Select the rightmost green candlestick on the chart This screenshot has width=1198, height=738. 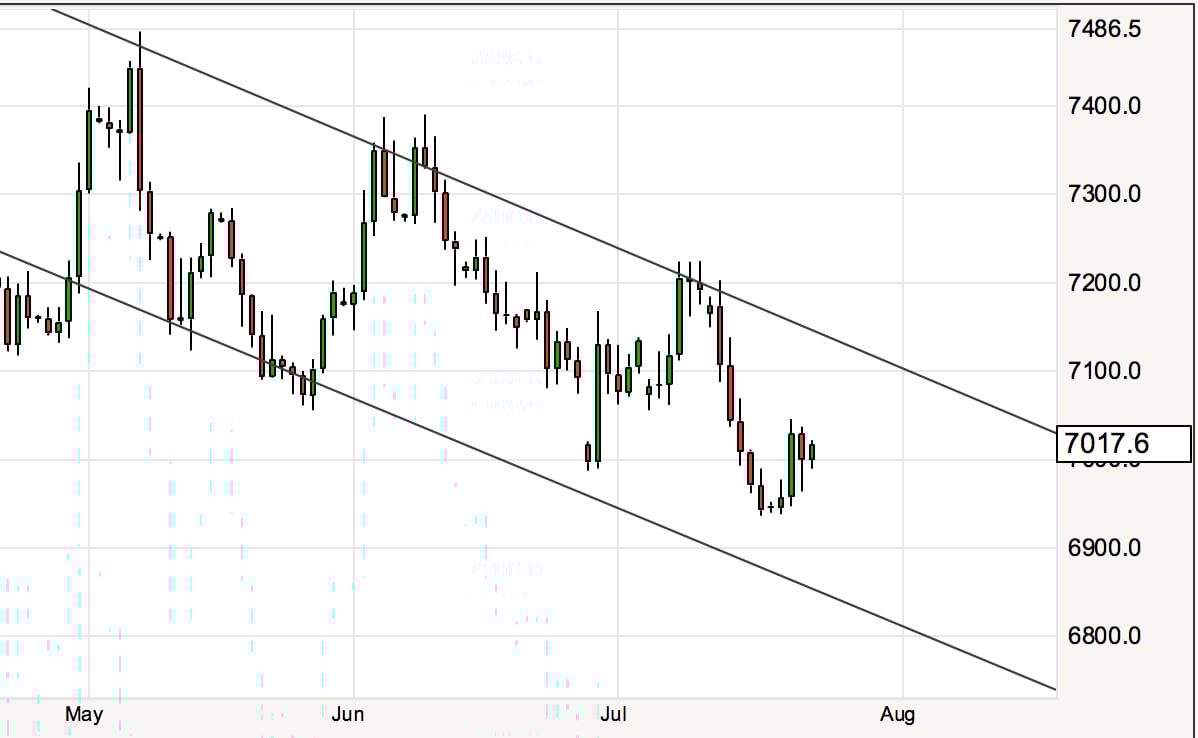coord(812,452)
